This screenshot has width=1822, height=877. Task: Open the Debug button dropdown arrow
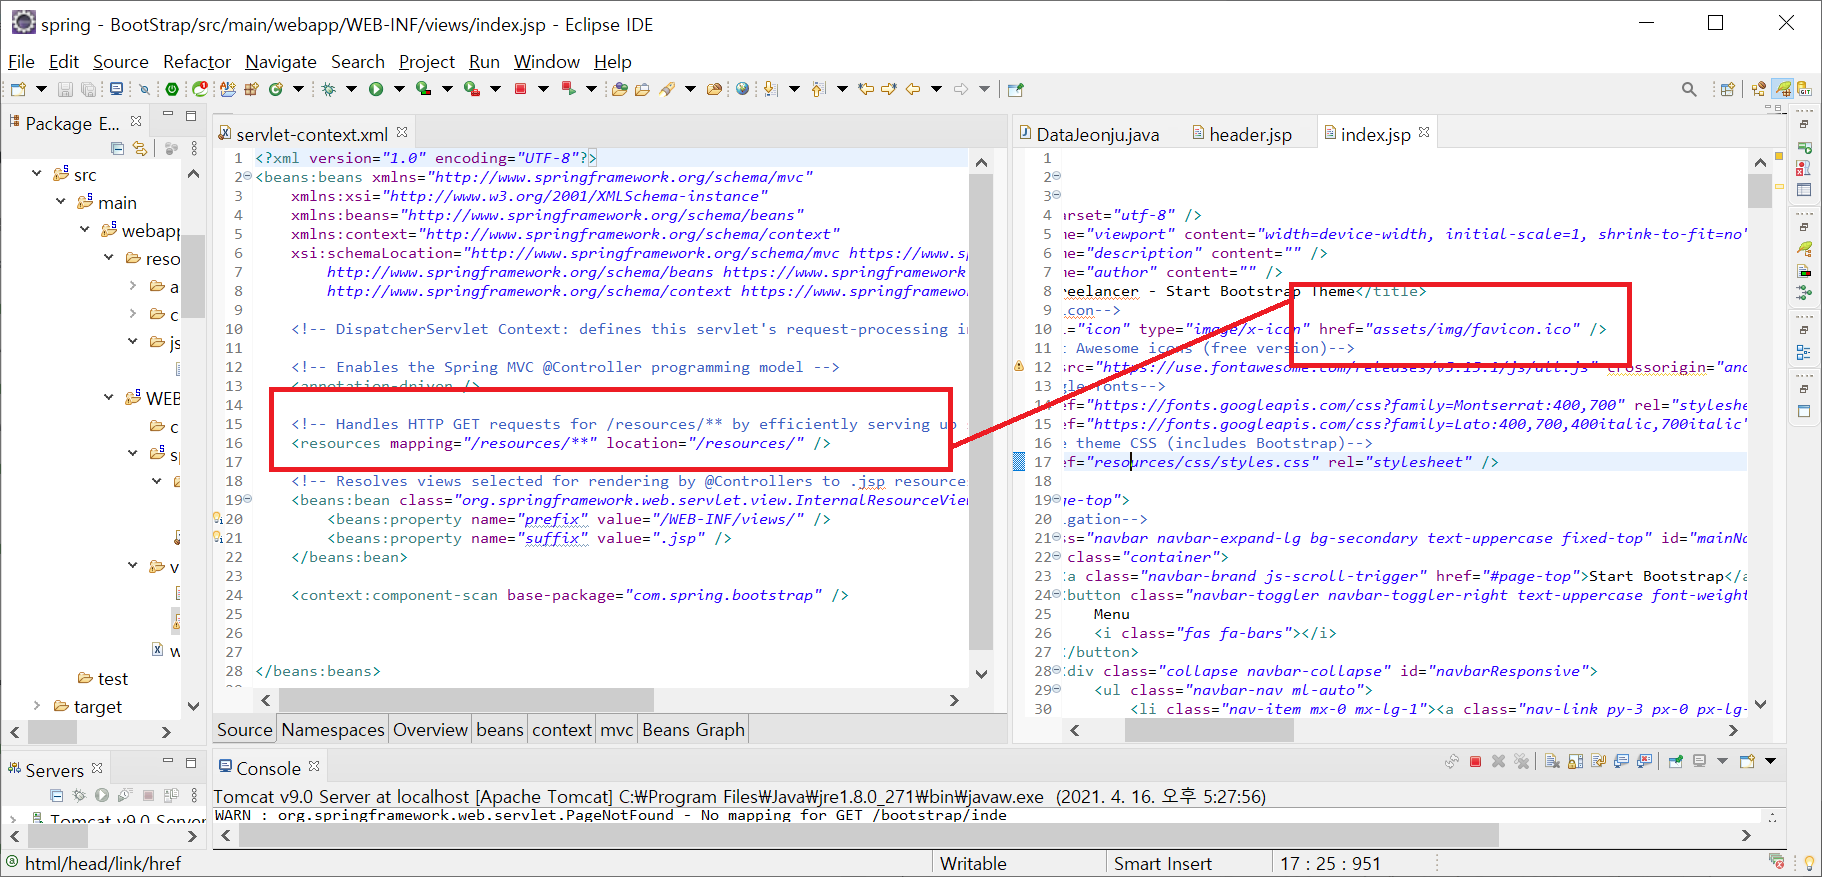coord(351,89)
